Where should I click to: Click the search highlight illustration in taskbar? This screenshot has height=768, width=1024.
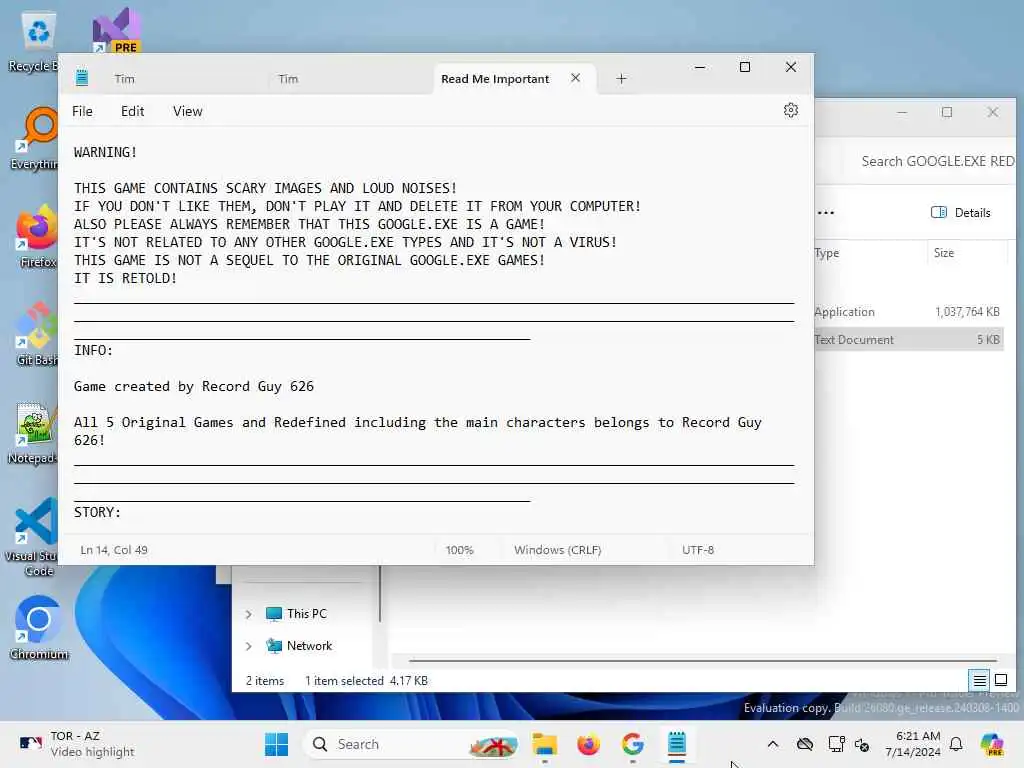(493, 744)
